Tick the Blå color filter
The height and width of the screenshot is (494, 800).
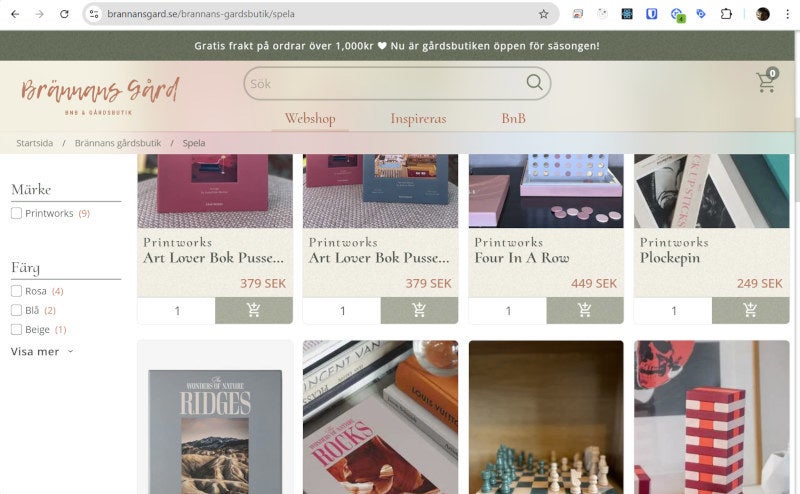(x=17, y=310)
